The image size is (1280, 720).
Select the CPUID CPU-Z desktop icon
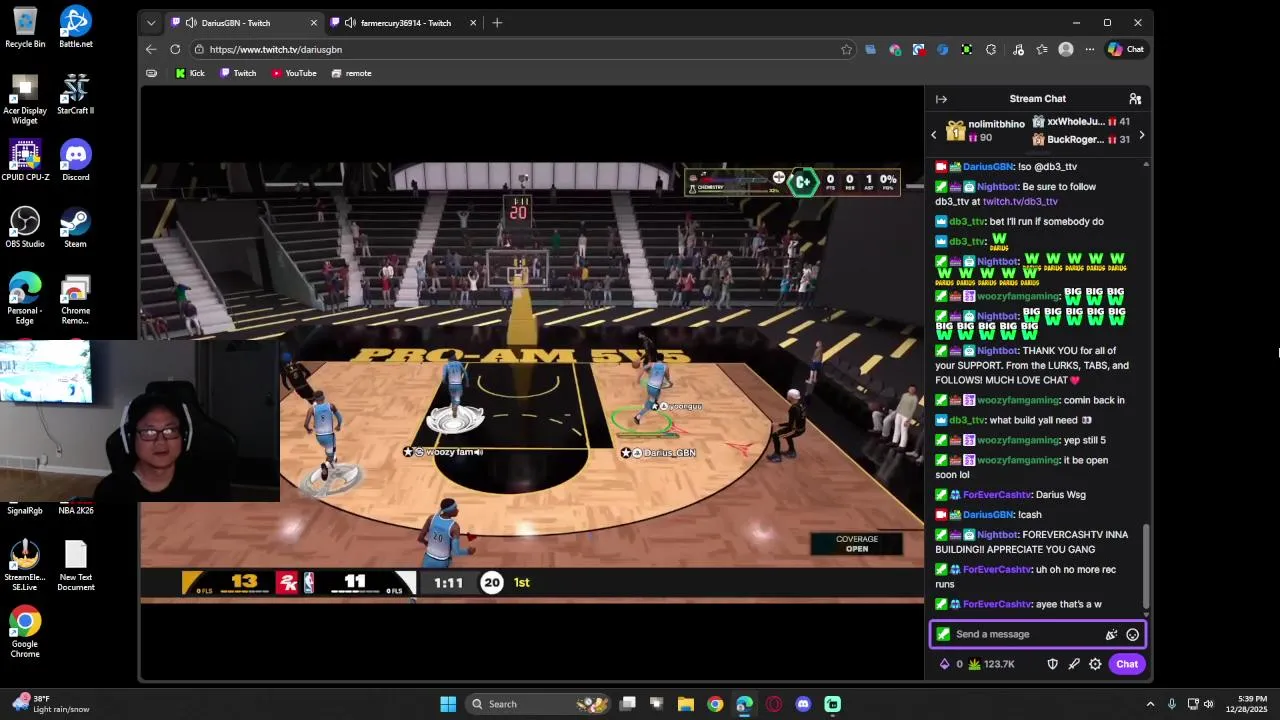pos(25,161)
